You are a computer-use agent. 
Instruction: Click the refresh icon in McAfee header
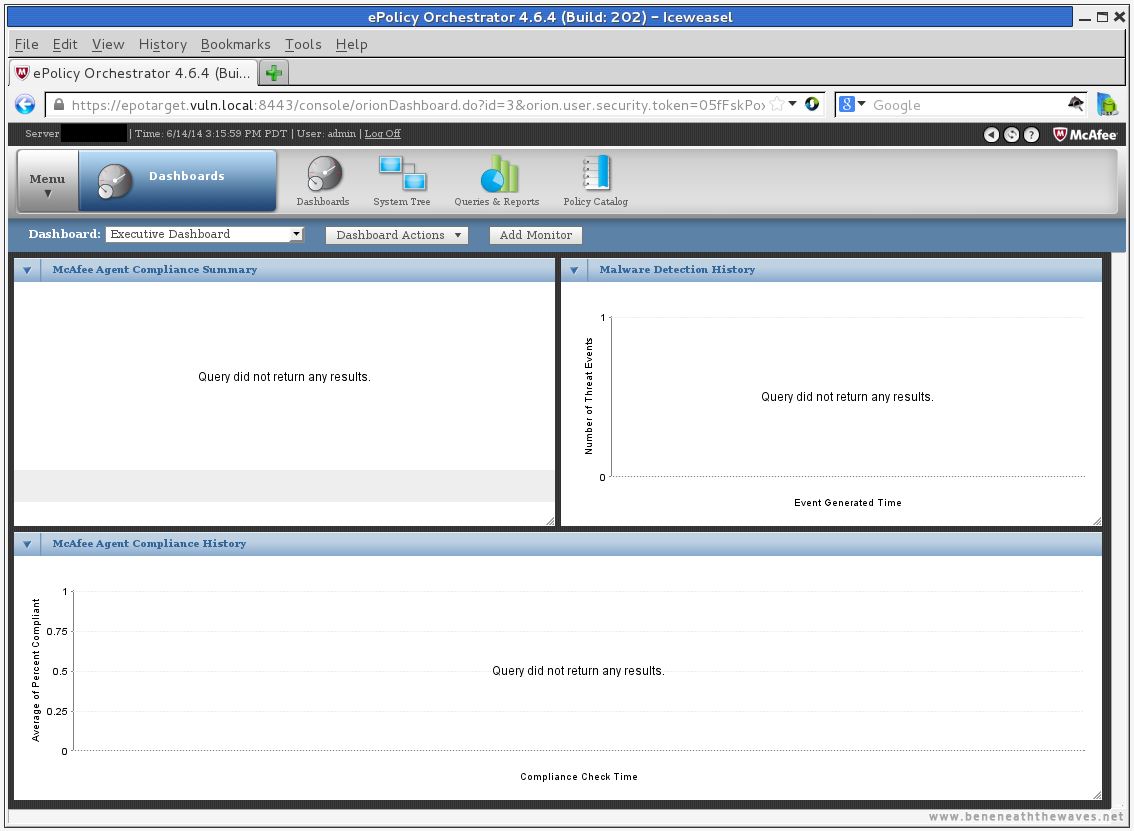tap(1012, 135)
